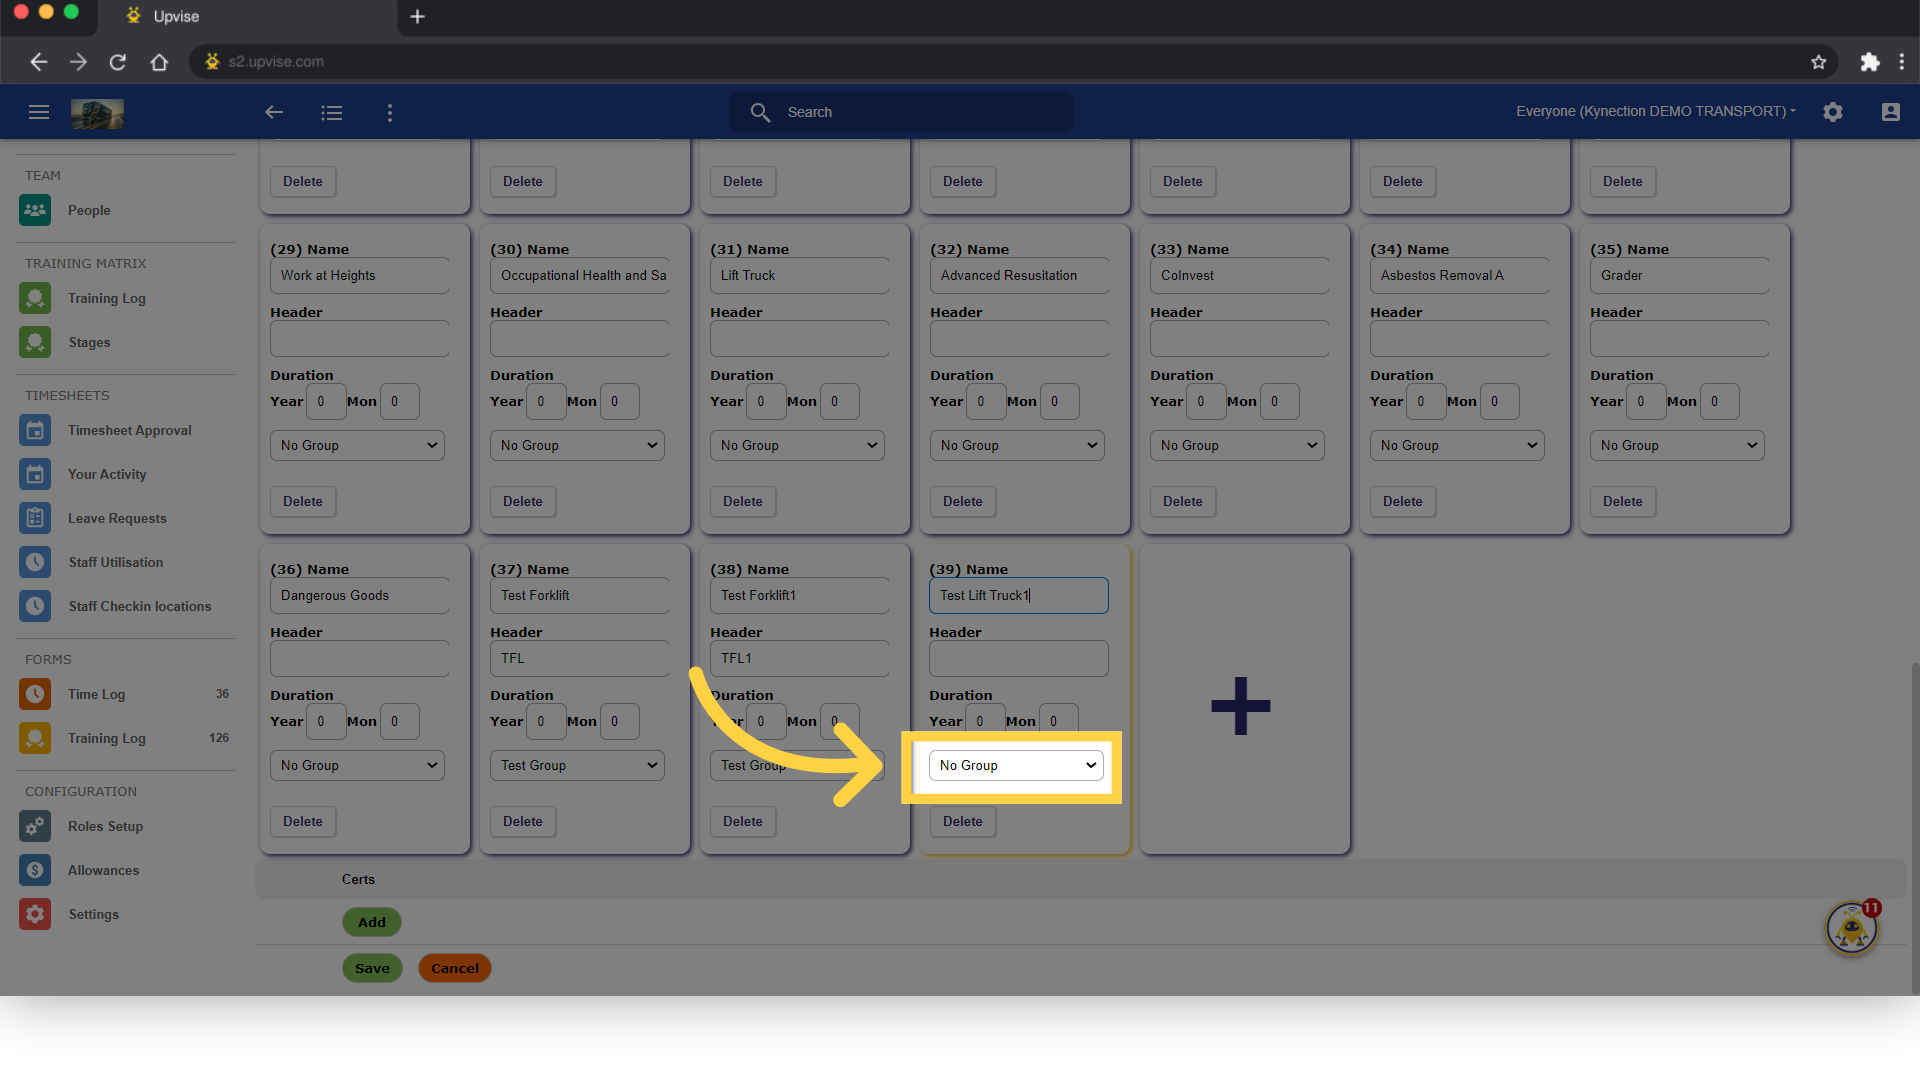Click the list view icon in the toolbar

pos(332,112)
